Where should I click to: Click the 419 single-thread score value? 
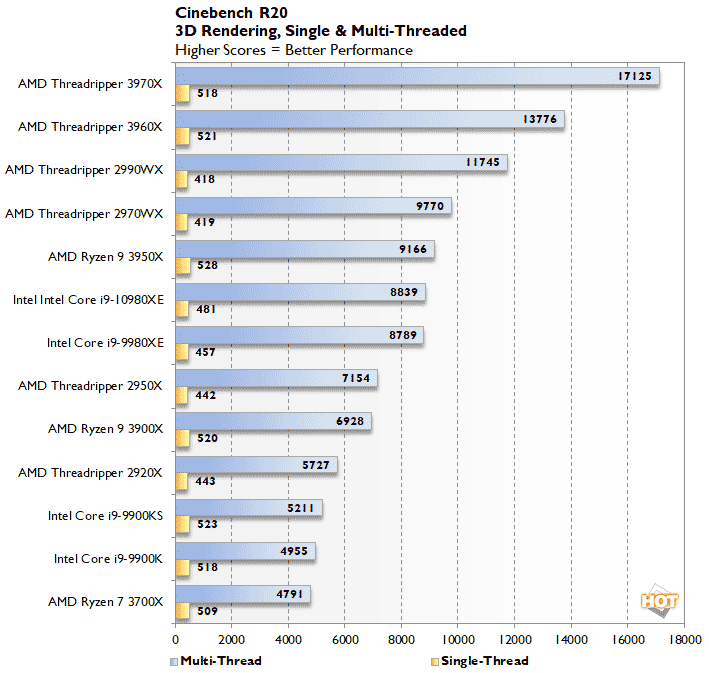click(x=204, y=222)
